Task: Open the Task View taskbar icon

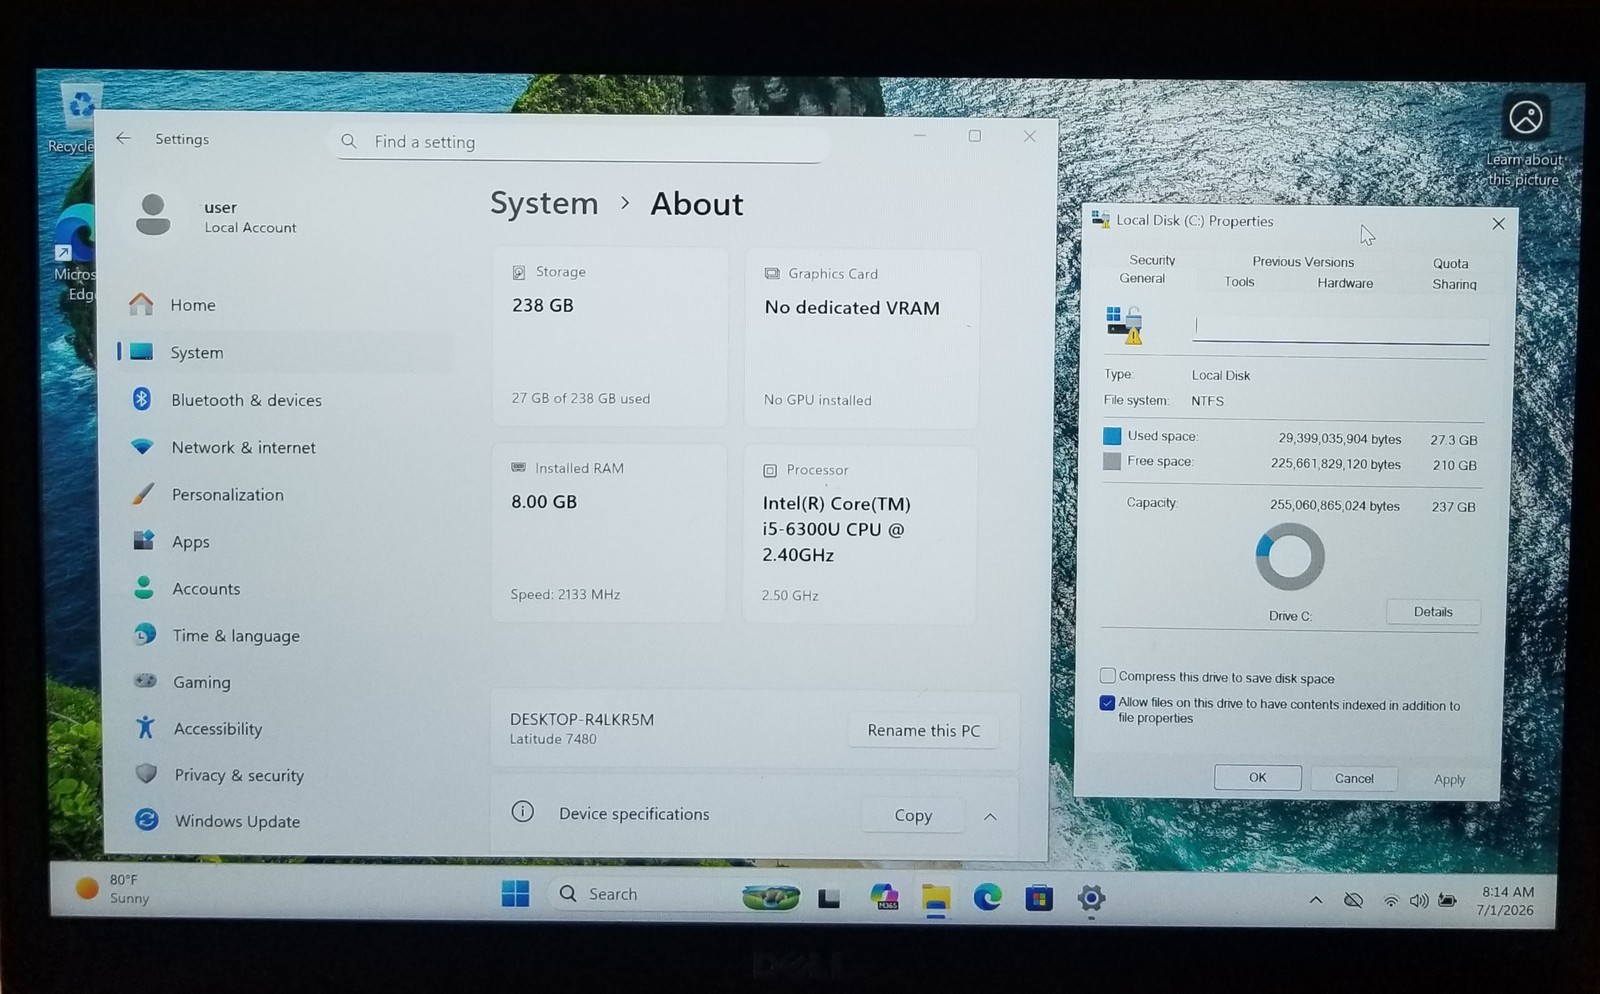Action: (829, 898)
